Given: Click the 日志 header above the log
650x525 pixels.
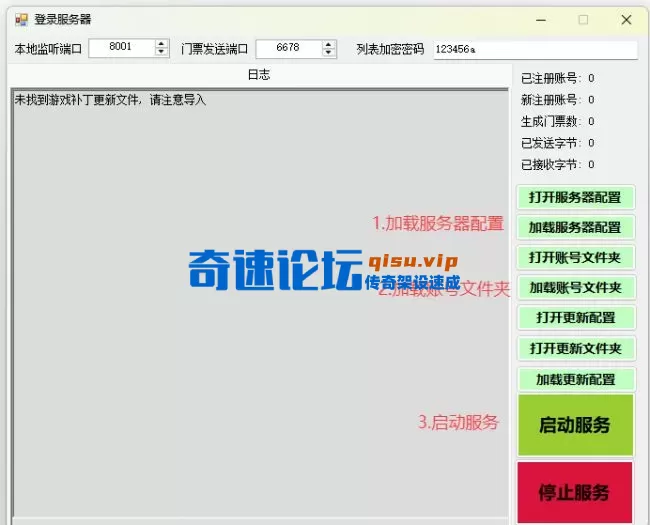Looking at the screenshot, I should (x=258, y=75).
